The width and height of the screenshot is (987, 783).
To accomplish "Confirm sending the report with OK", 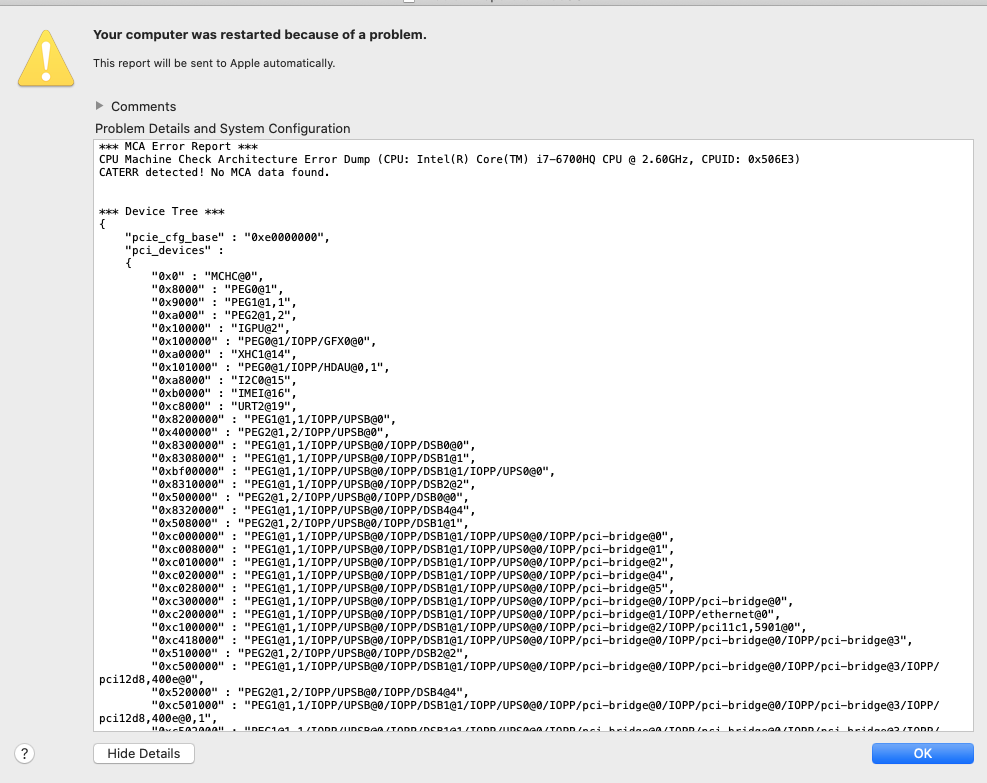I will (921, 753).
